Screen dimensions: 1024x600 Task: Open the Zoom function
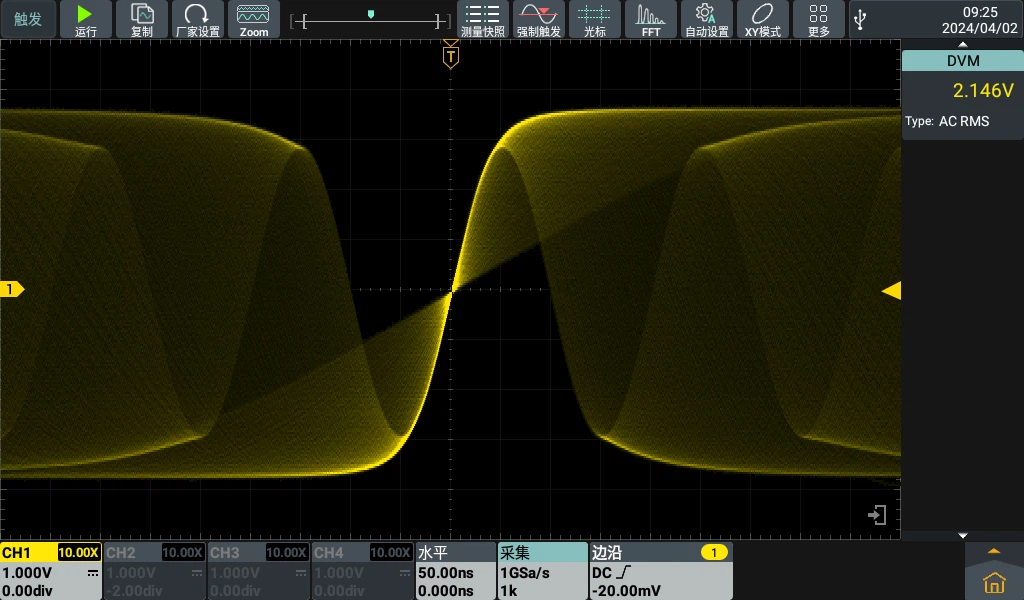pyautogui.click(x=254, y=19)
